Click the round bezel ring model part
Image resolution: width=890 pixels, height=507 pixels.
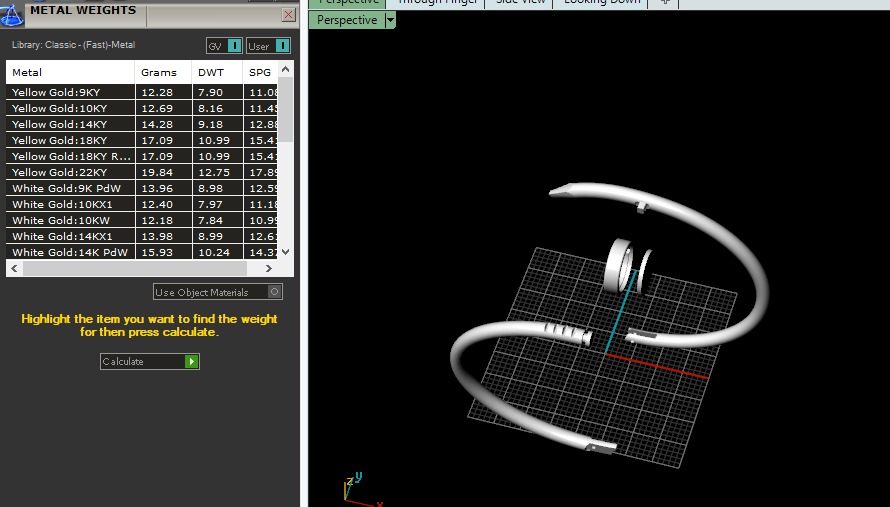coord(619,266)
